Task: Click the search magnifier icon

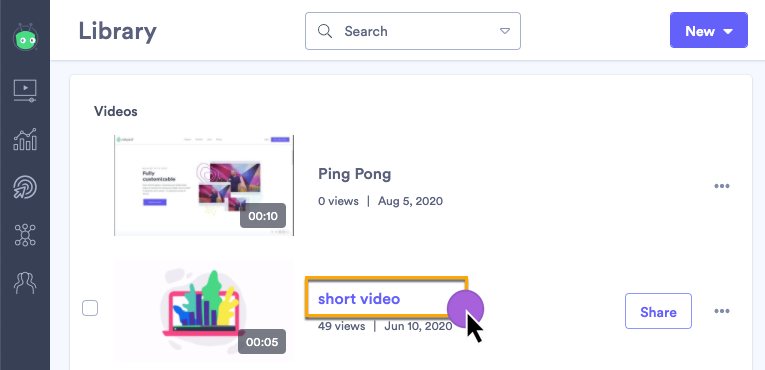Action: pyautogui.click(x=325, y=31)
